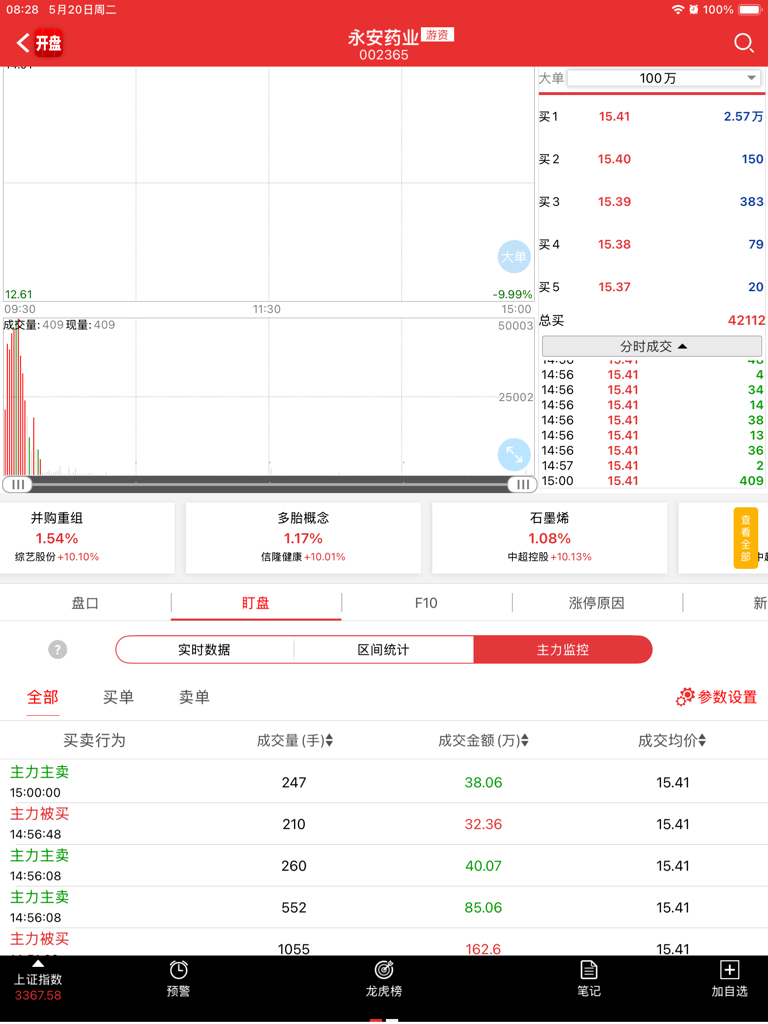Image resolution: width=768 pixels, height=1024 pixels.
Task: Tap the intraday price chart area
Action: (268, 184)
